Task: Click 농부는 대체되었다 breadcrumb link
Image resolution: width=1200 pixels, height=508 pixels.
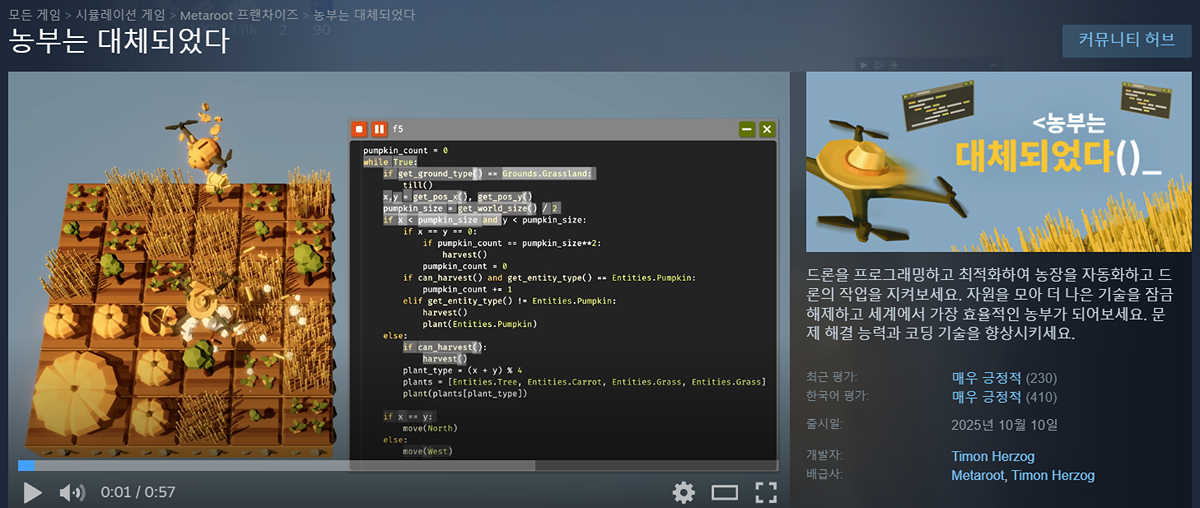Action: (x=364, y=15)
